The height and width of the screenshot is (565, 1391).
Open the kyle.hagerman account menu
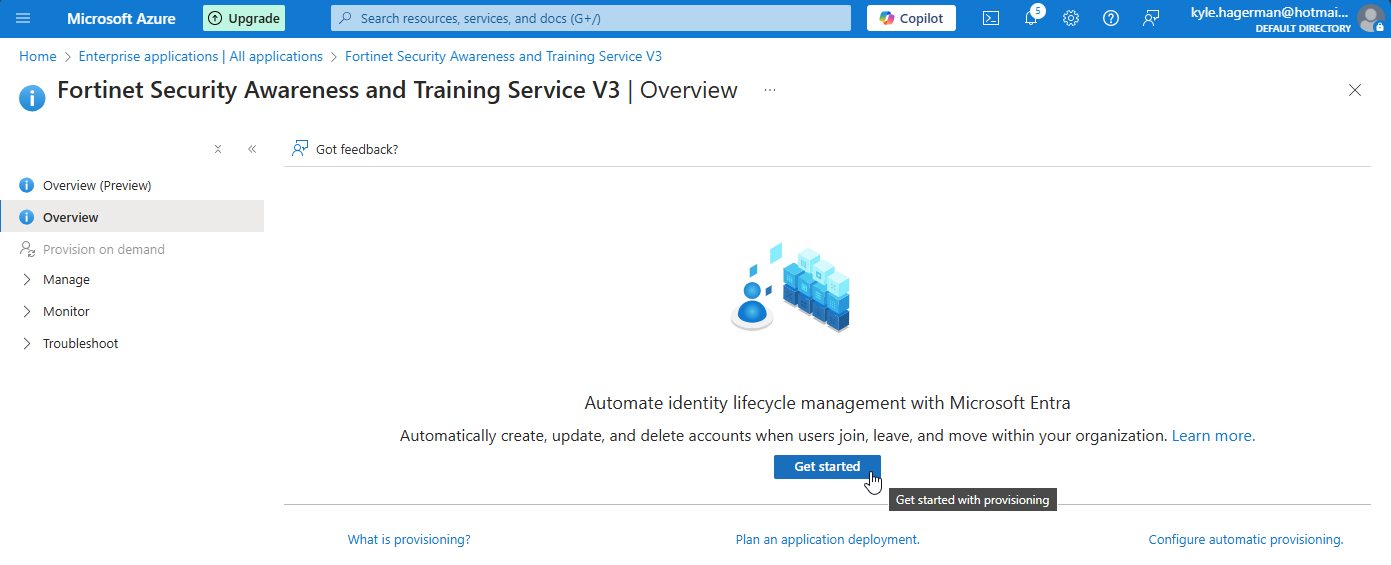(x=1287, y=18)
